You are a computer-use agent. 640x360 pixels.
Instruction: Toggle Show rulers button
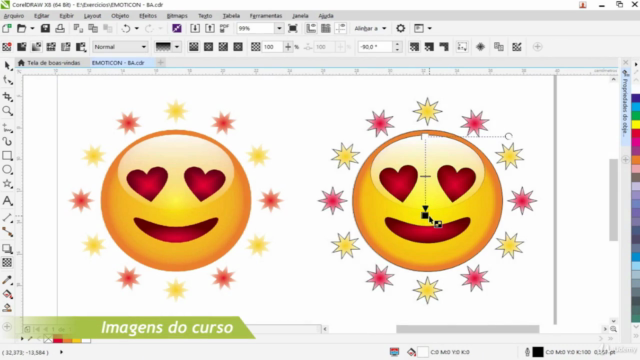[x=311, y=28]
